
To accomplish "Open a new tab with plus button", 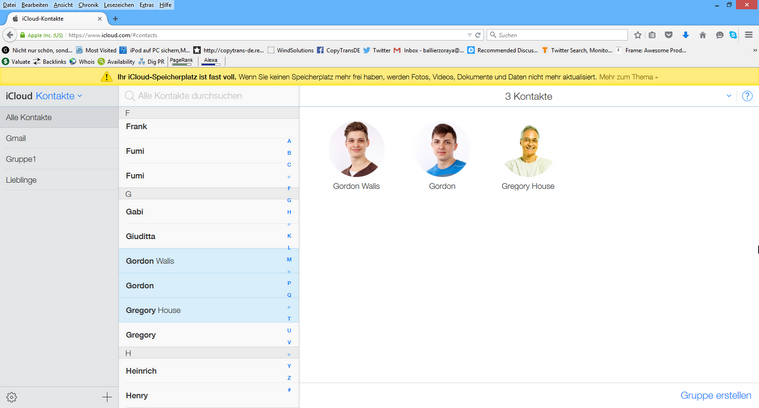I will pos(115,19).
